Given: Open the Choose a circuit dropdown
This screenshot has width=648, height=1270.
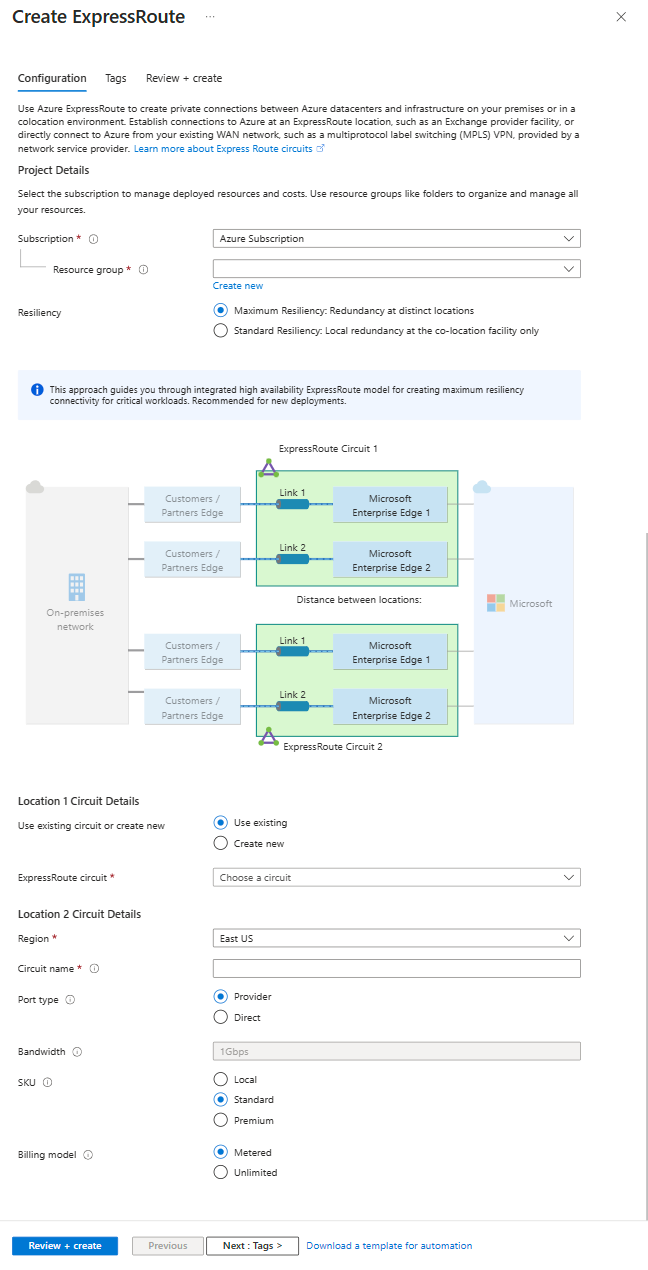Looking at the screenshot, I should click(396, 878).
